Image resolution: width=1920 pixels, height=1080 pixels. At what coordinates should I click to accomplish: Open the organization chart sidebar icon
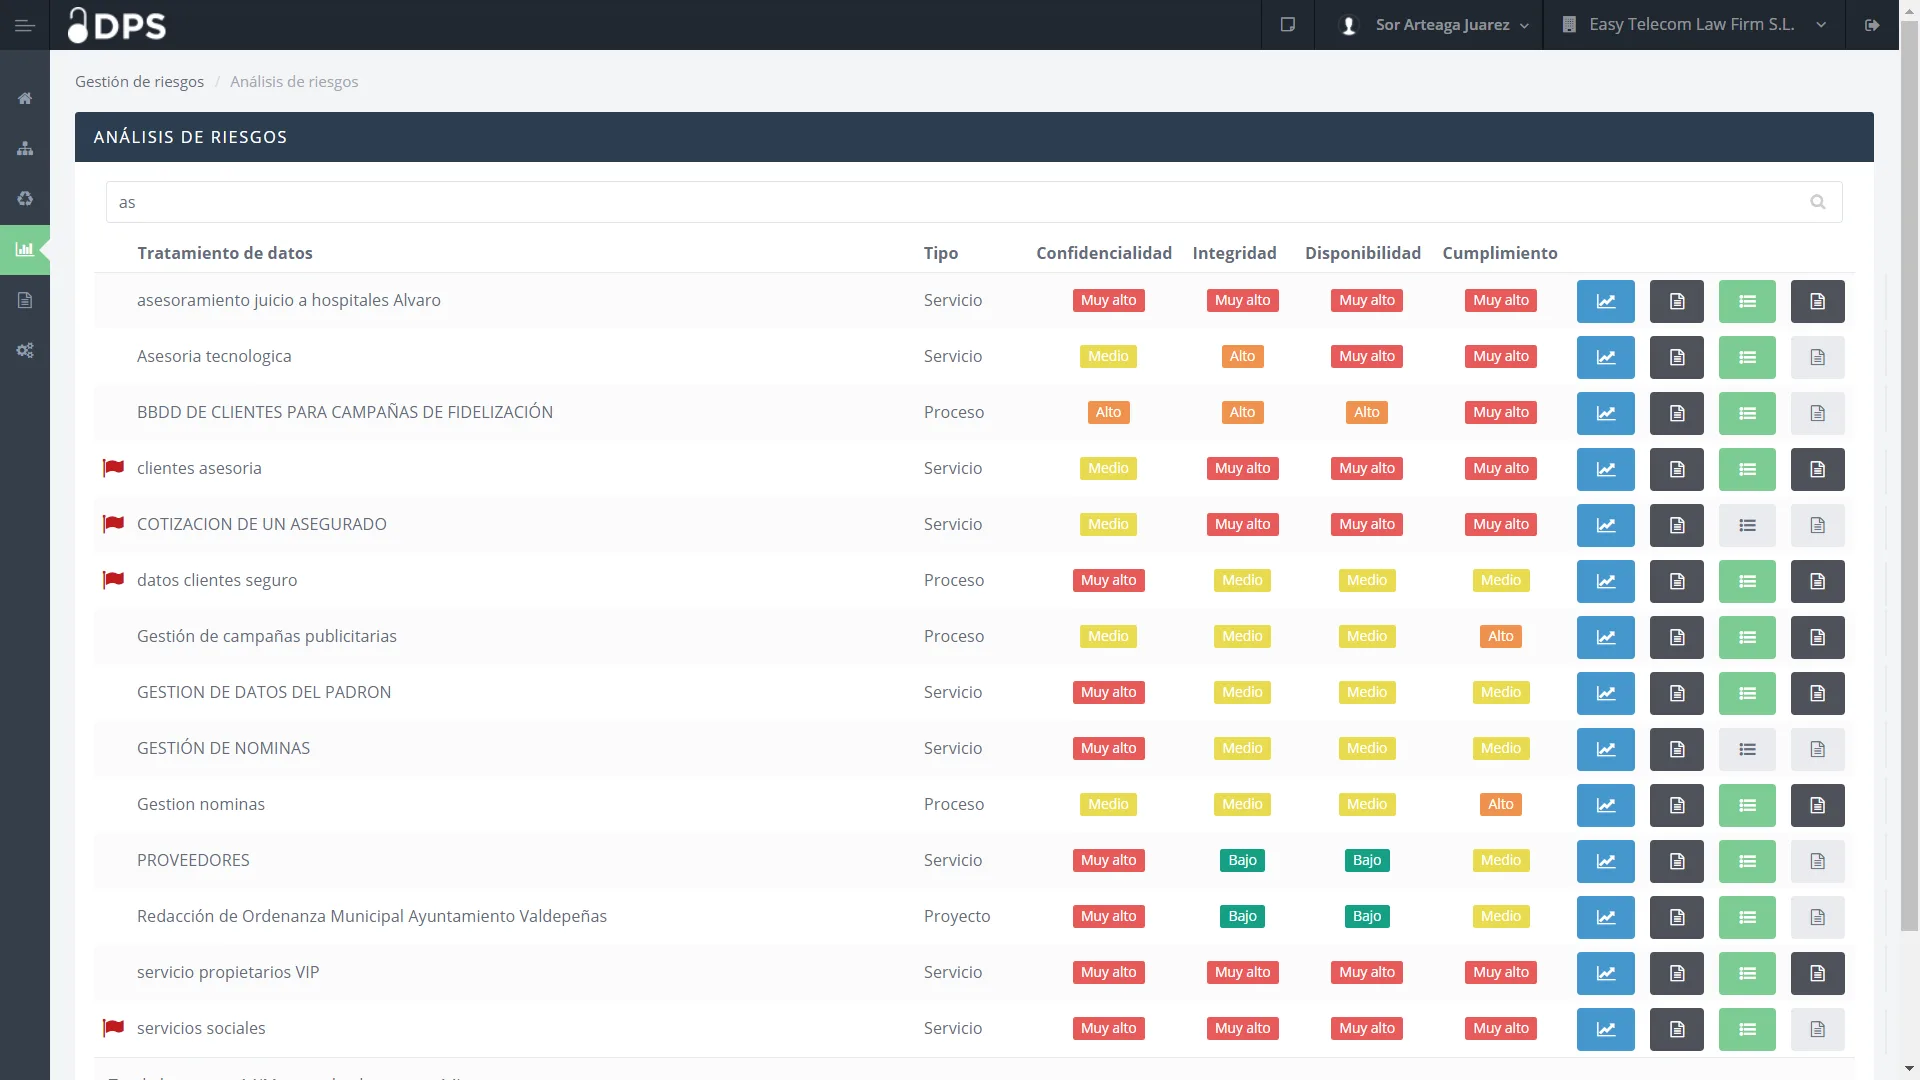point(25,149)
